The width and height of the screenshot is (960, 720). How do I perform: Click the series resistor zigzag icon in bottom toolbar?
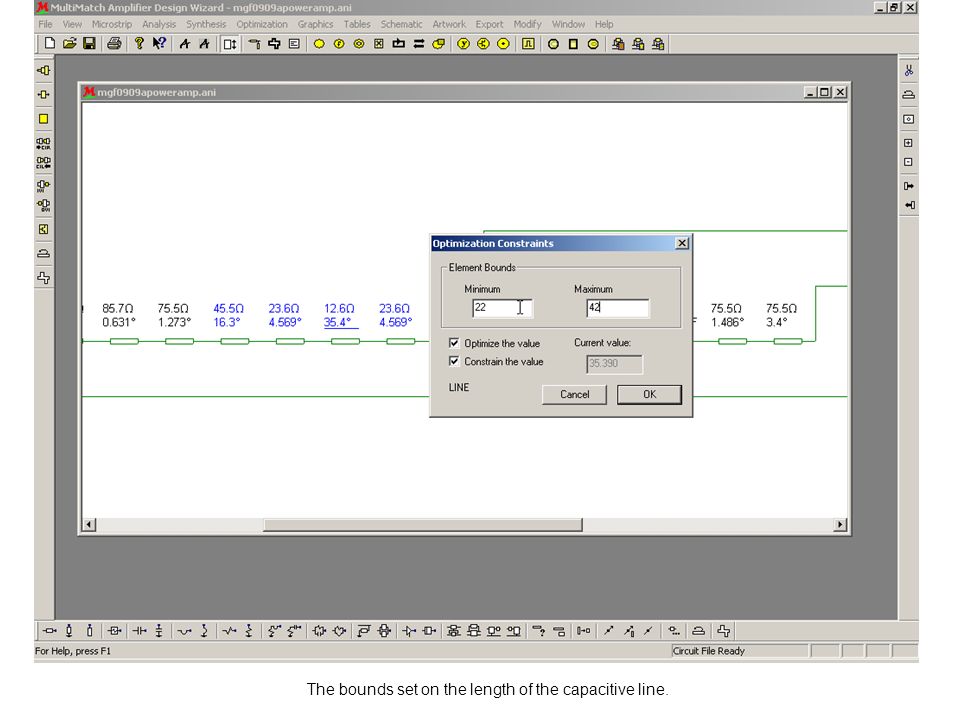(x=229, y=631)
